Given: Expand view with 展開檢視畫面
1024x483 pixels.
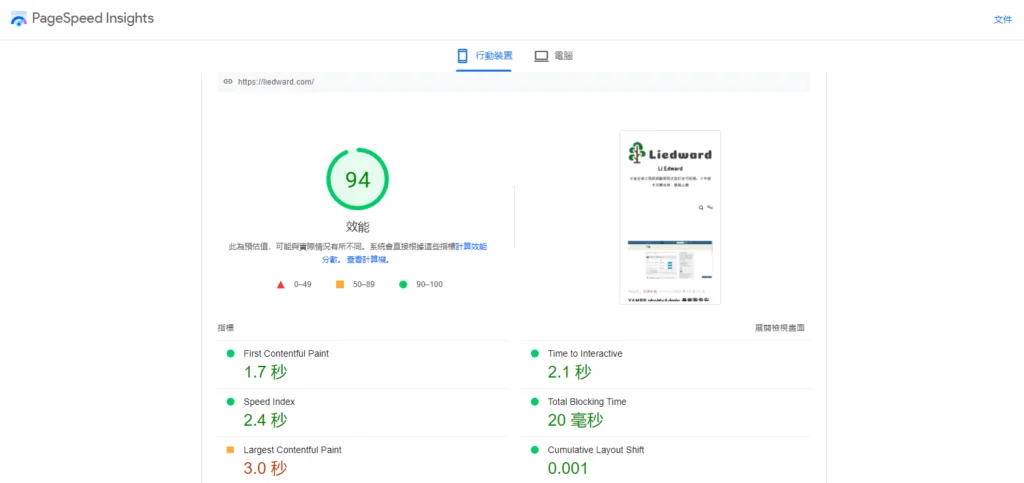Looking at the screenshot, I should pyautogui.click(x=780, y=328).
